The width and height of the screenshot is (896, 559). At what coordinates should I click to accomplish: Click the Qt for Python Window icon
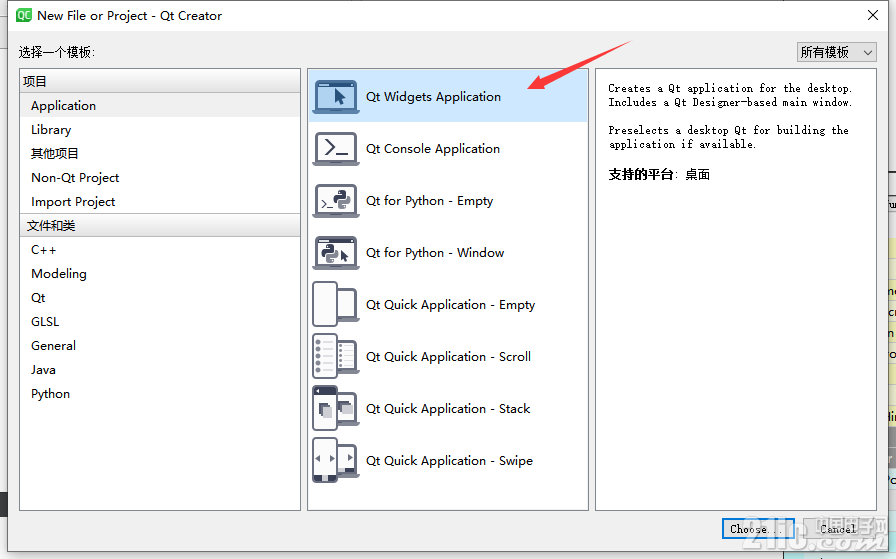335,253
